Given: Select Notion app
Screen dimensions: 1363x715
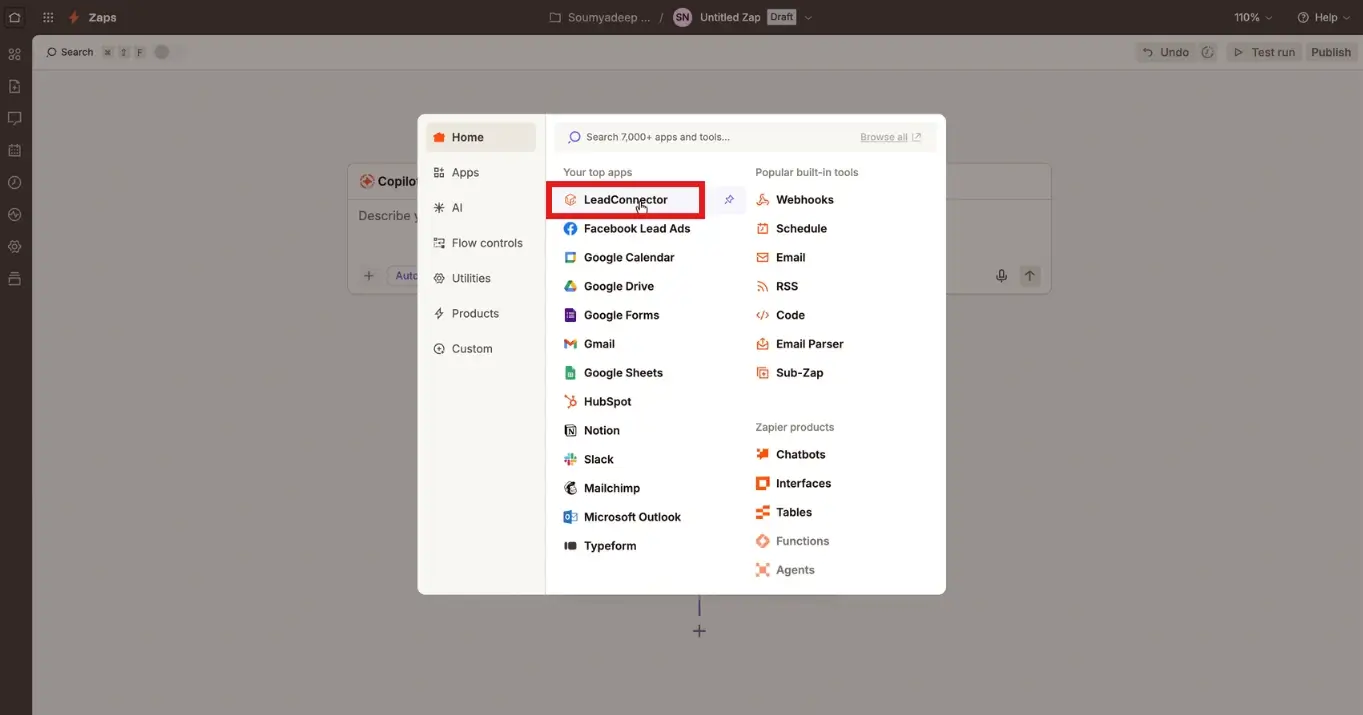Looking at the screenshot, I should tap(592, 431).
